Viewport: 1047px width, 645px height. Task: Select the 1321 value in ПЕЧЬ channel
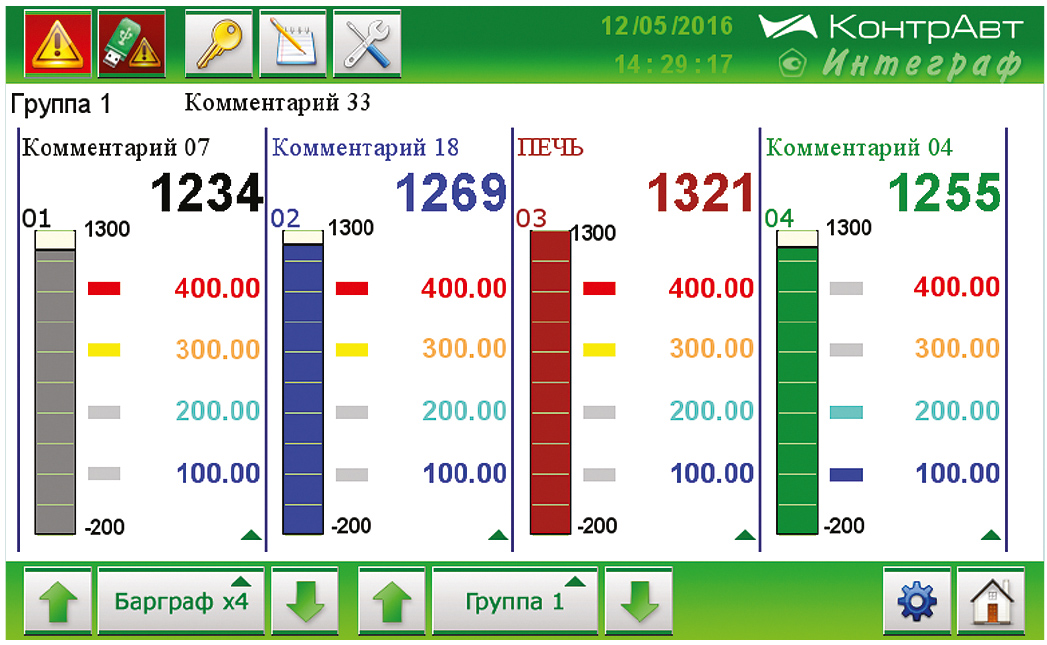click(700, 193)
